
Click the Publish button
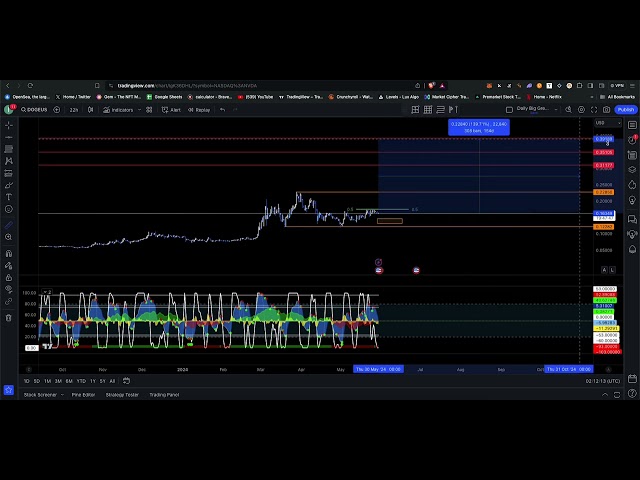point(626,110)
